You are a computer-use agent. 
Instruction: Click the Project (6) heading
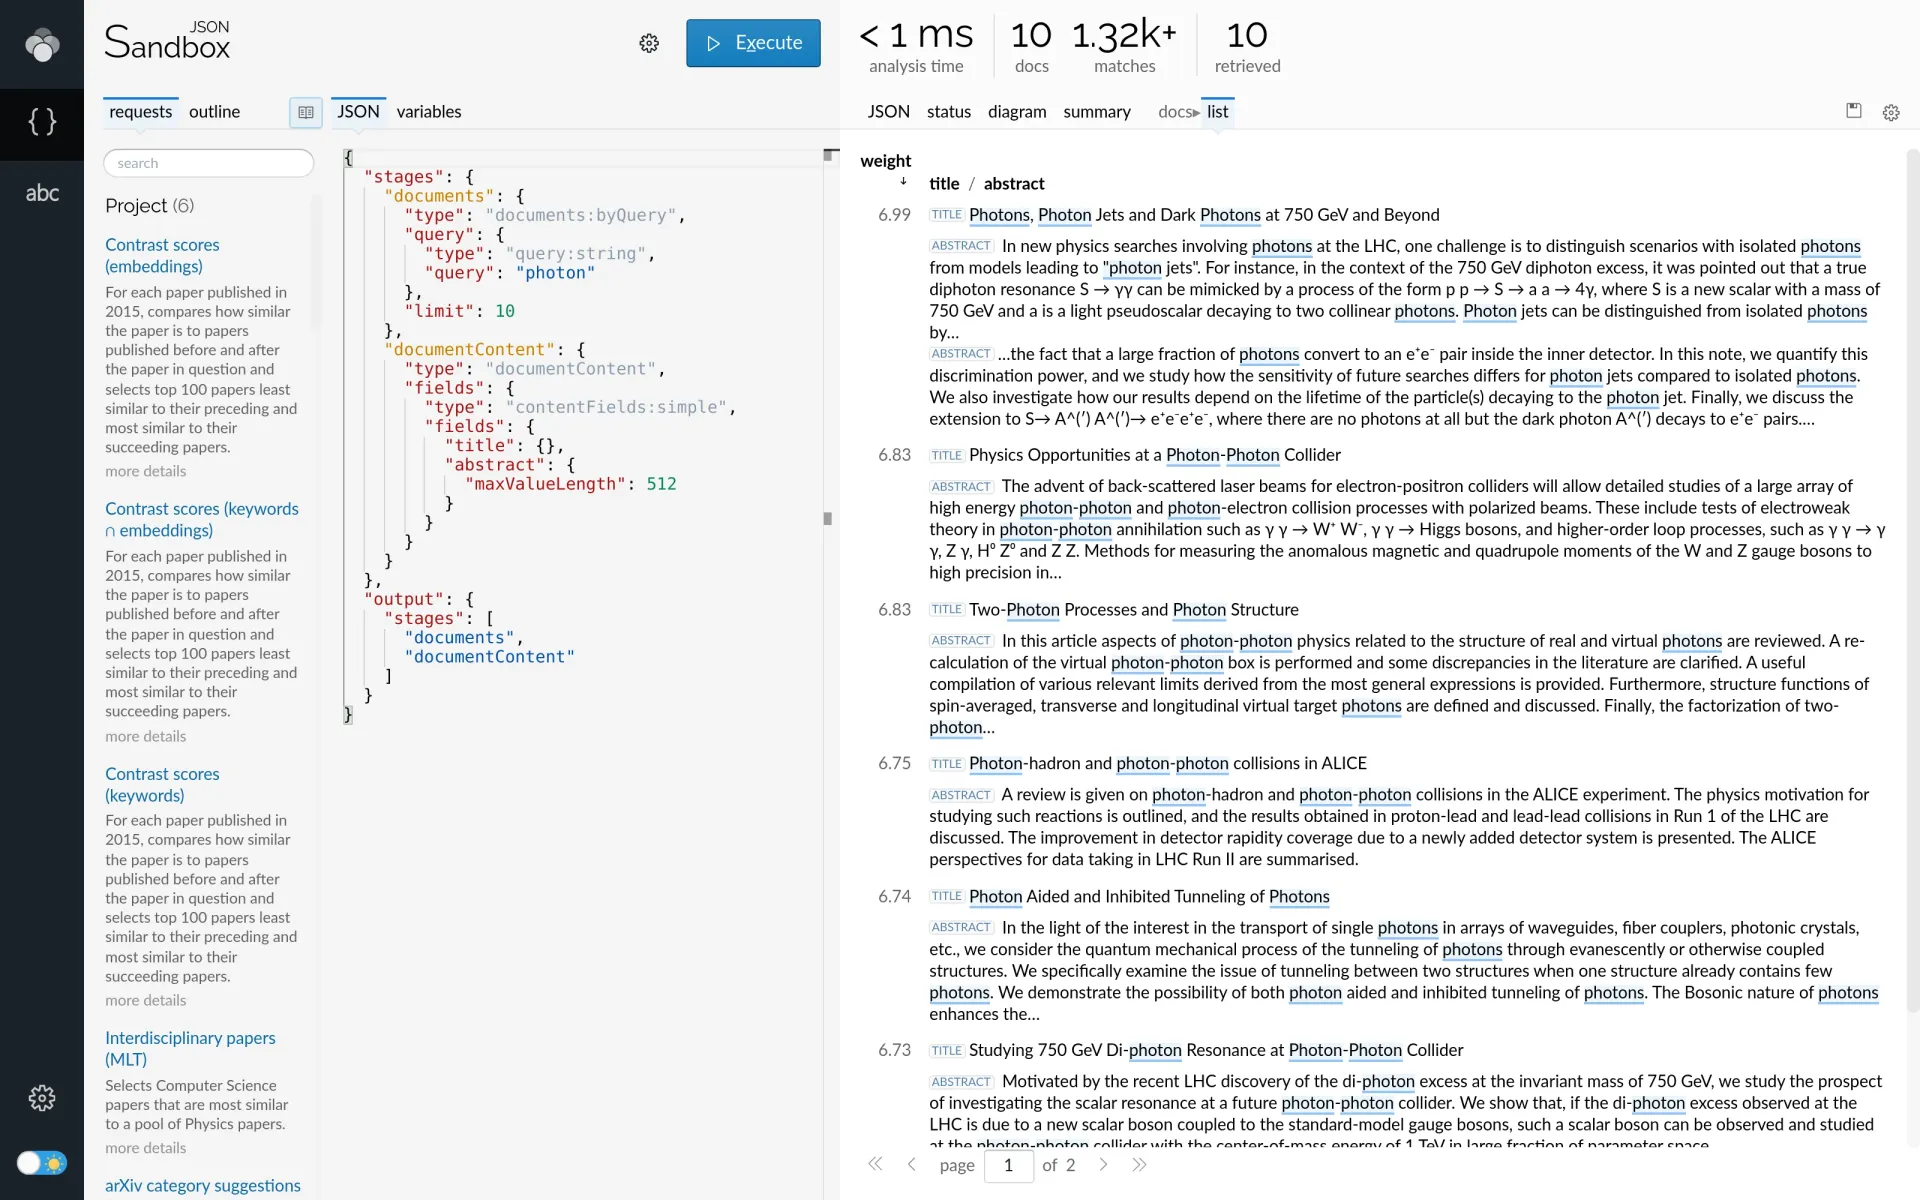(x=150, y=206)
